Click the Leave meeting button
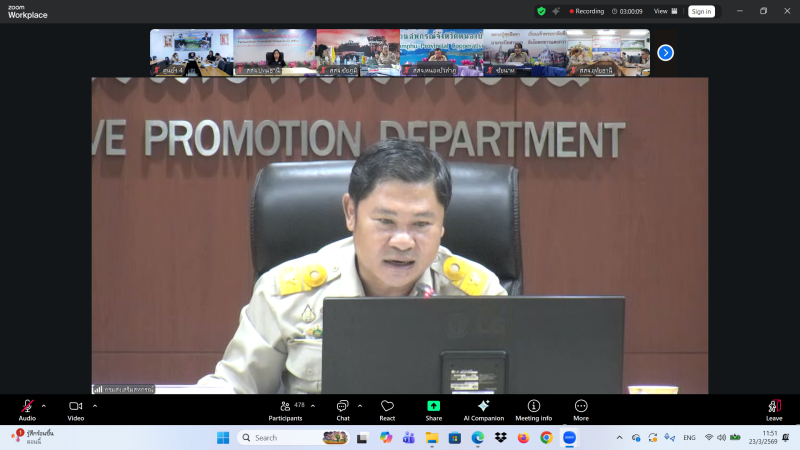The height and width of the screenshot is (450, 800). click(x=774, y=408)
